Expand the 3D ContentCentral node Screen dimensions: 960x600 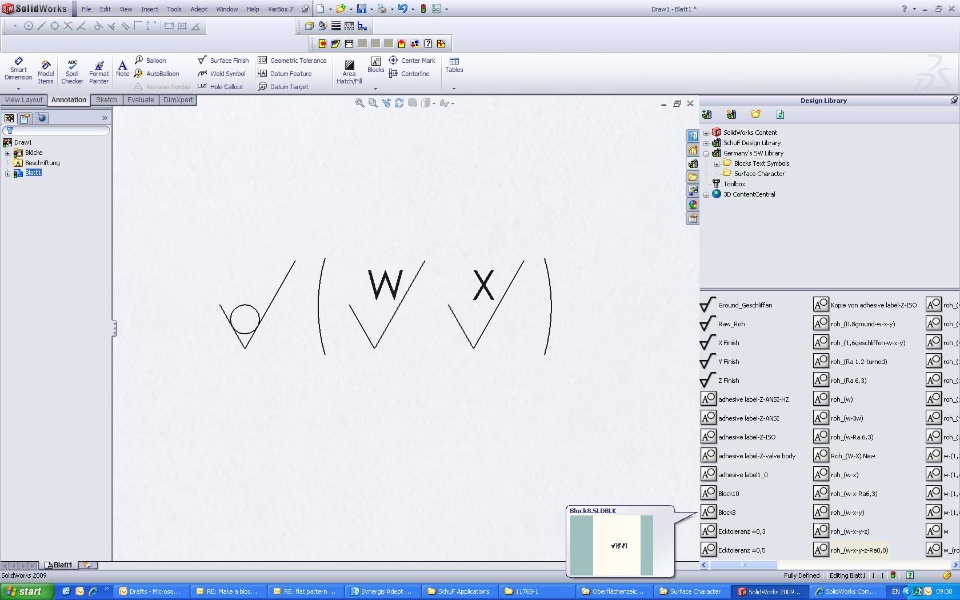pos(706,194)
